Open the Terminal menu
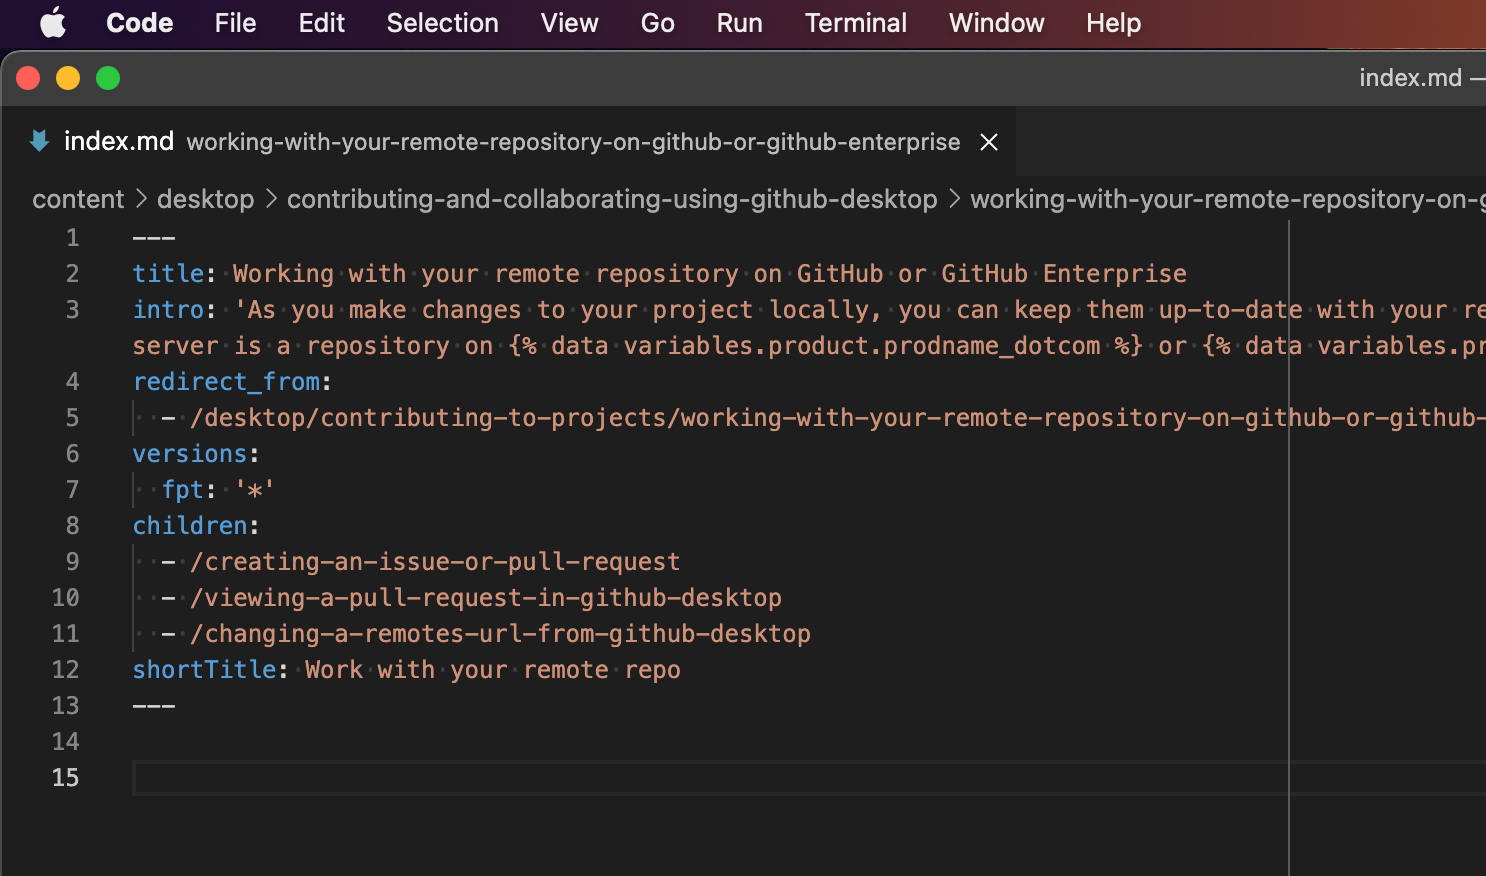1486x876 pixels. click(x=855, y=22)
